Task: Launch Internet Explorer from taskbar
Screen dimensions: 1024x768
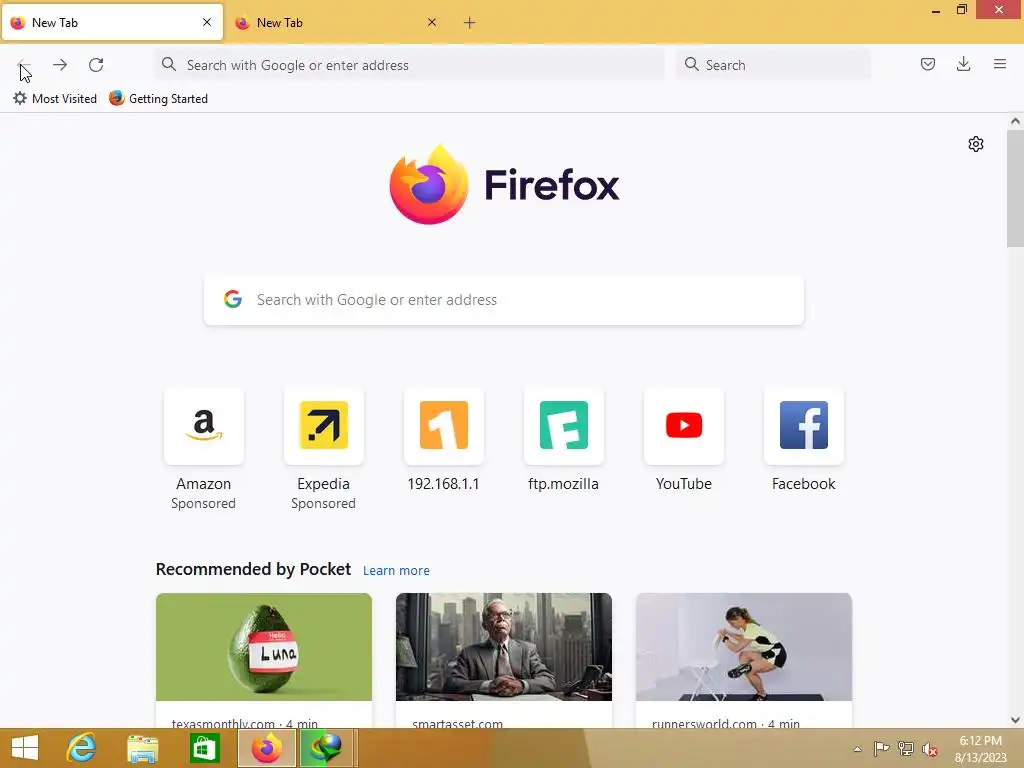Action: (82, 748)
